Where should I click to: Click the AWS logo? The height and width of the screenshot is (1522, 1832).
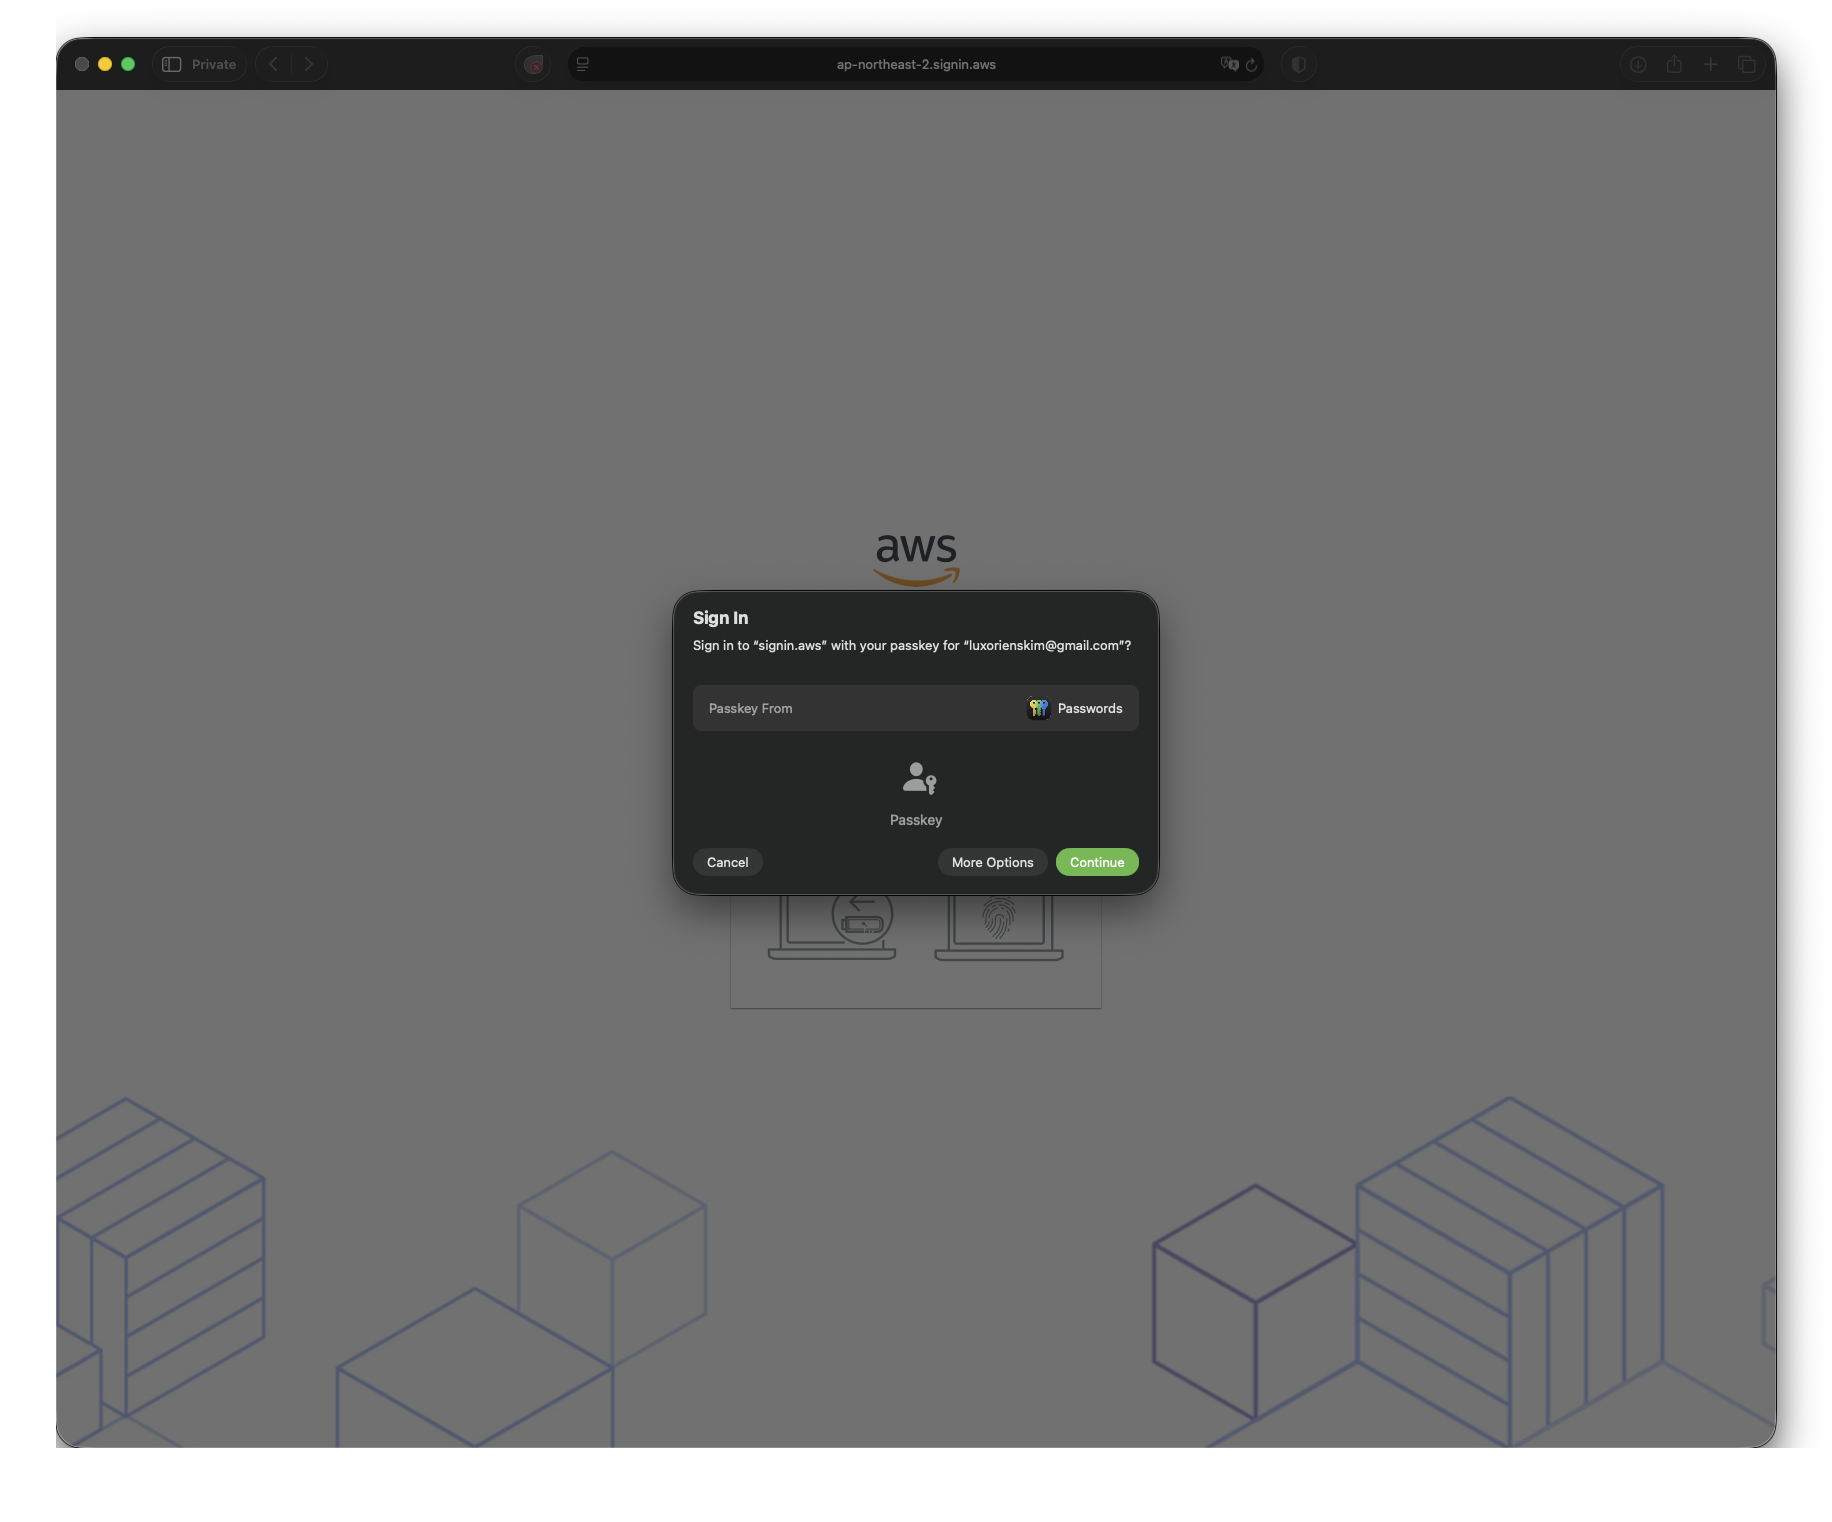point(916,557)
